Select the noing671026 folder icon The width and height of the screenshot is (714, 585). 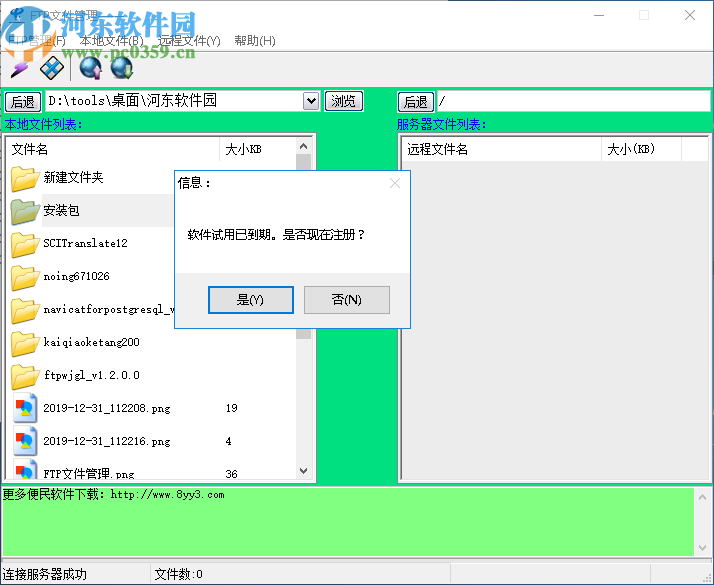(25, 277)
